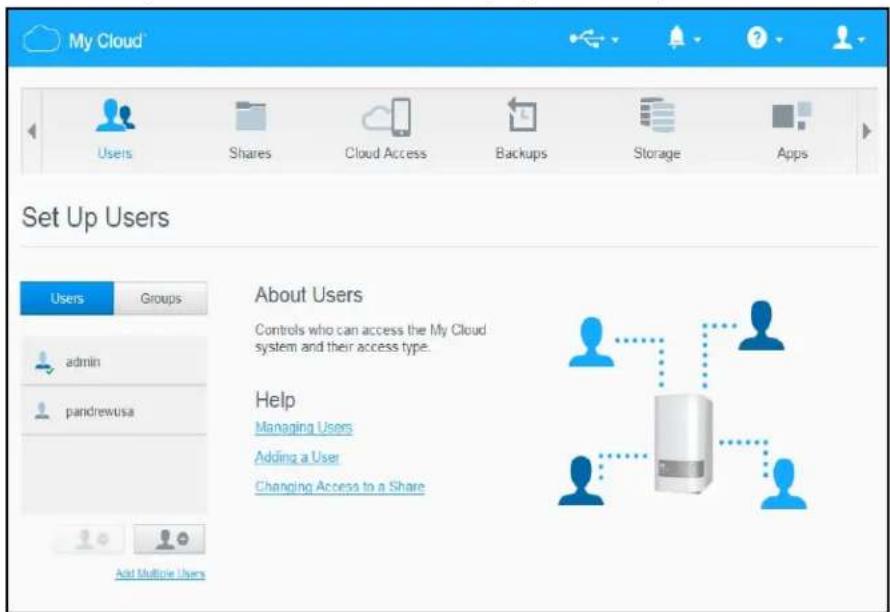Open the USB devices icon in header
The image size is (890, 612).
tap(587, 39)
